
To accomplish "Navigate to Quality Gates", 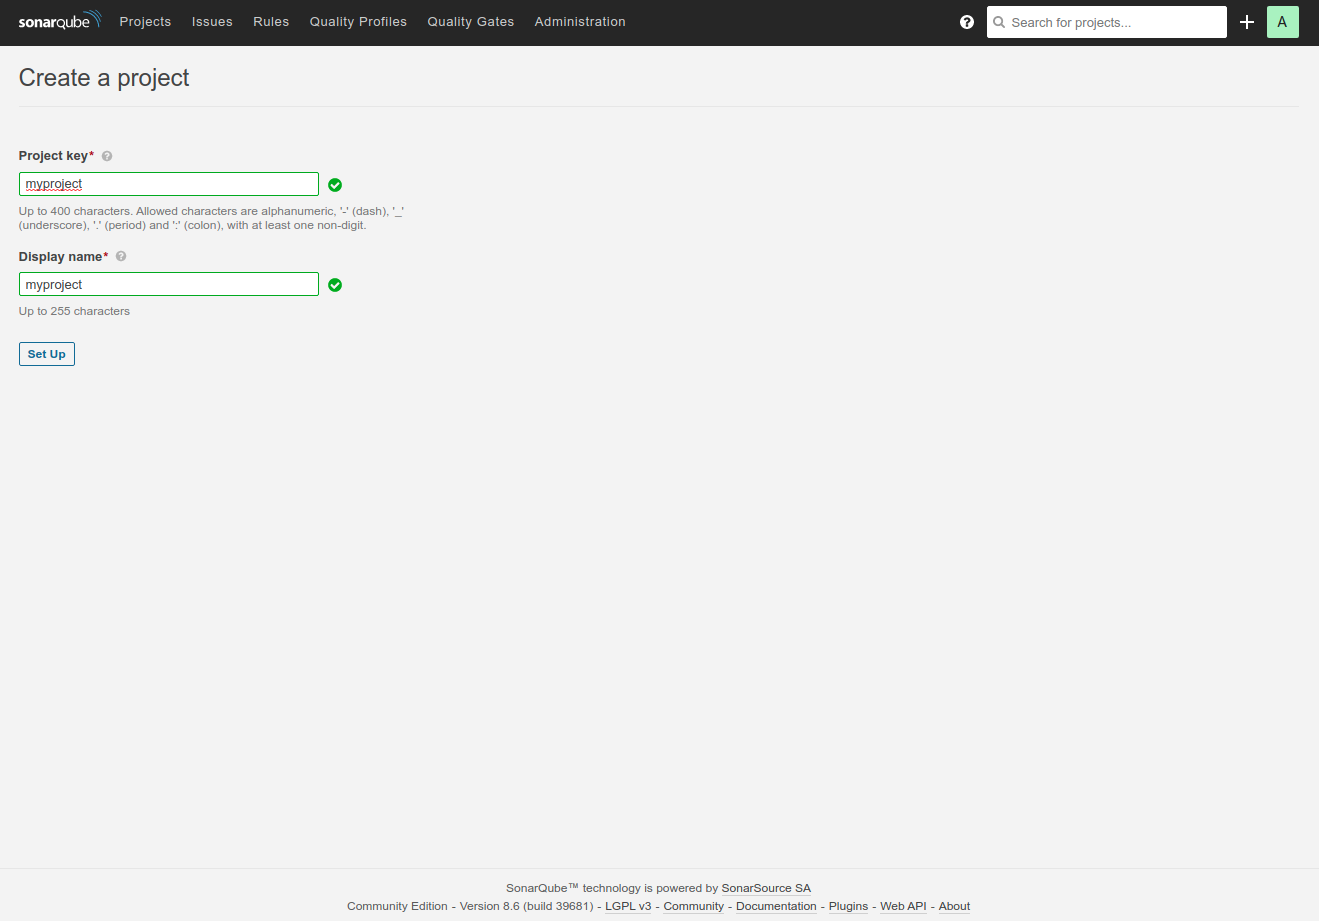I will pos(470,21).
